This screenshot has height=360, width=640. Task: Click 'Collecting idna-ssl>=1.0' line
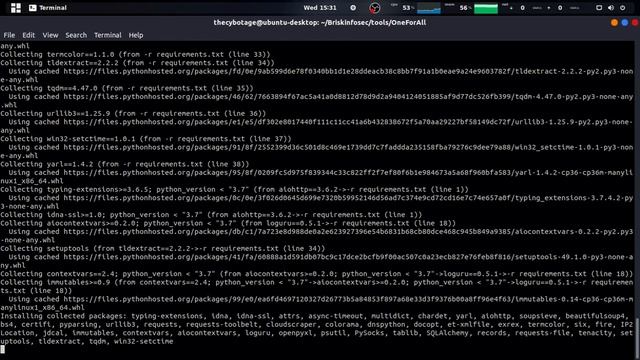[211, 215]
